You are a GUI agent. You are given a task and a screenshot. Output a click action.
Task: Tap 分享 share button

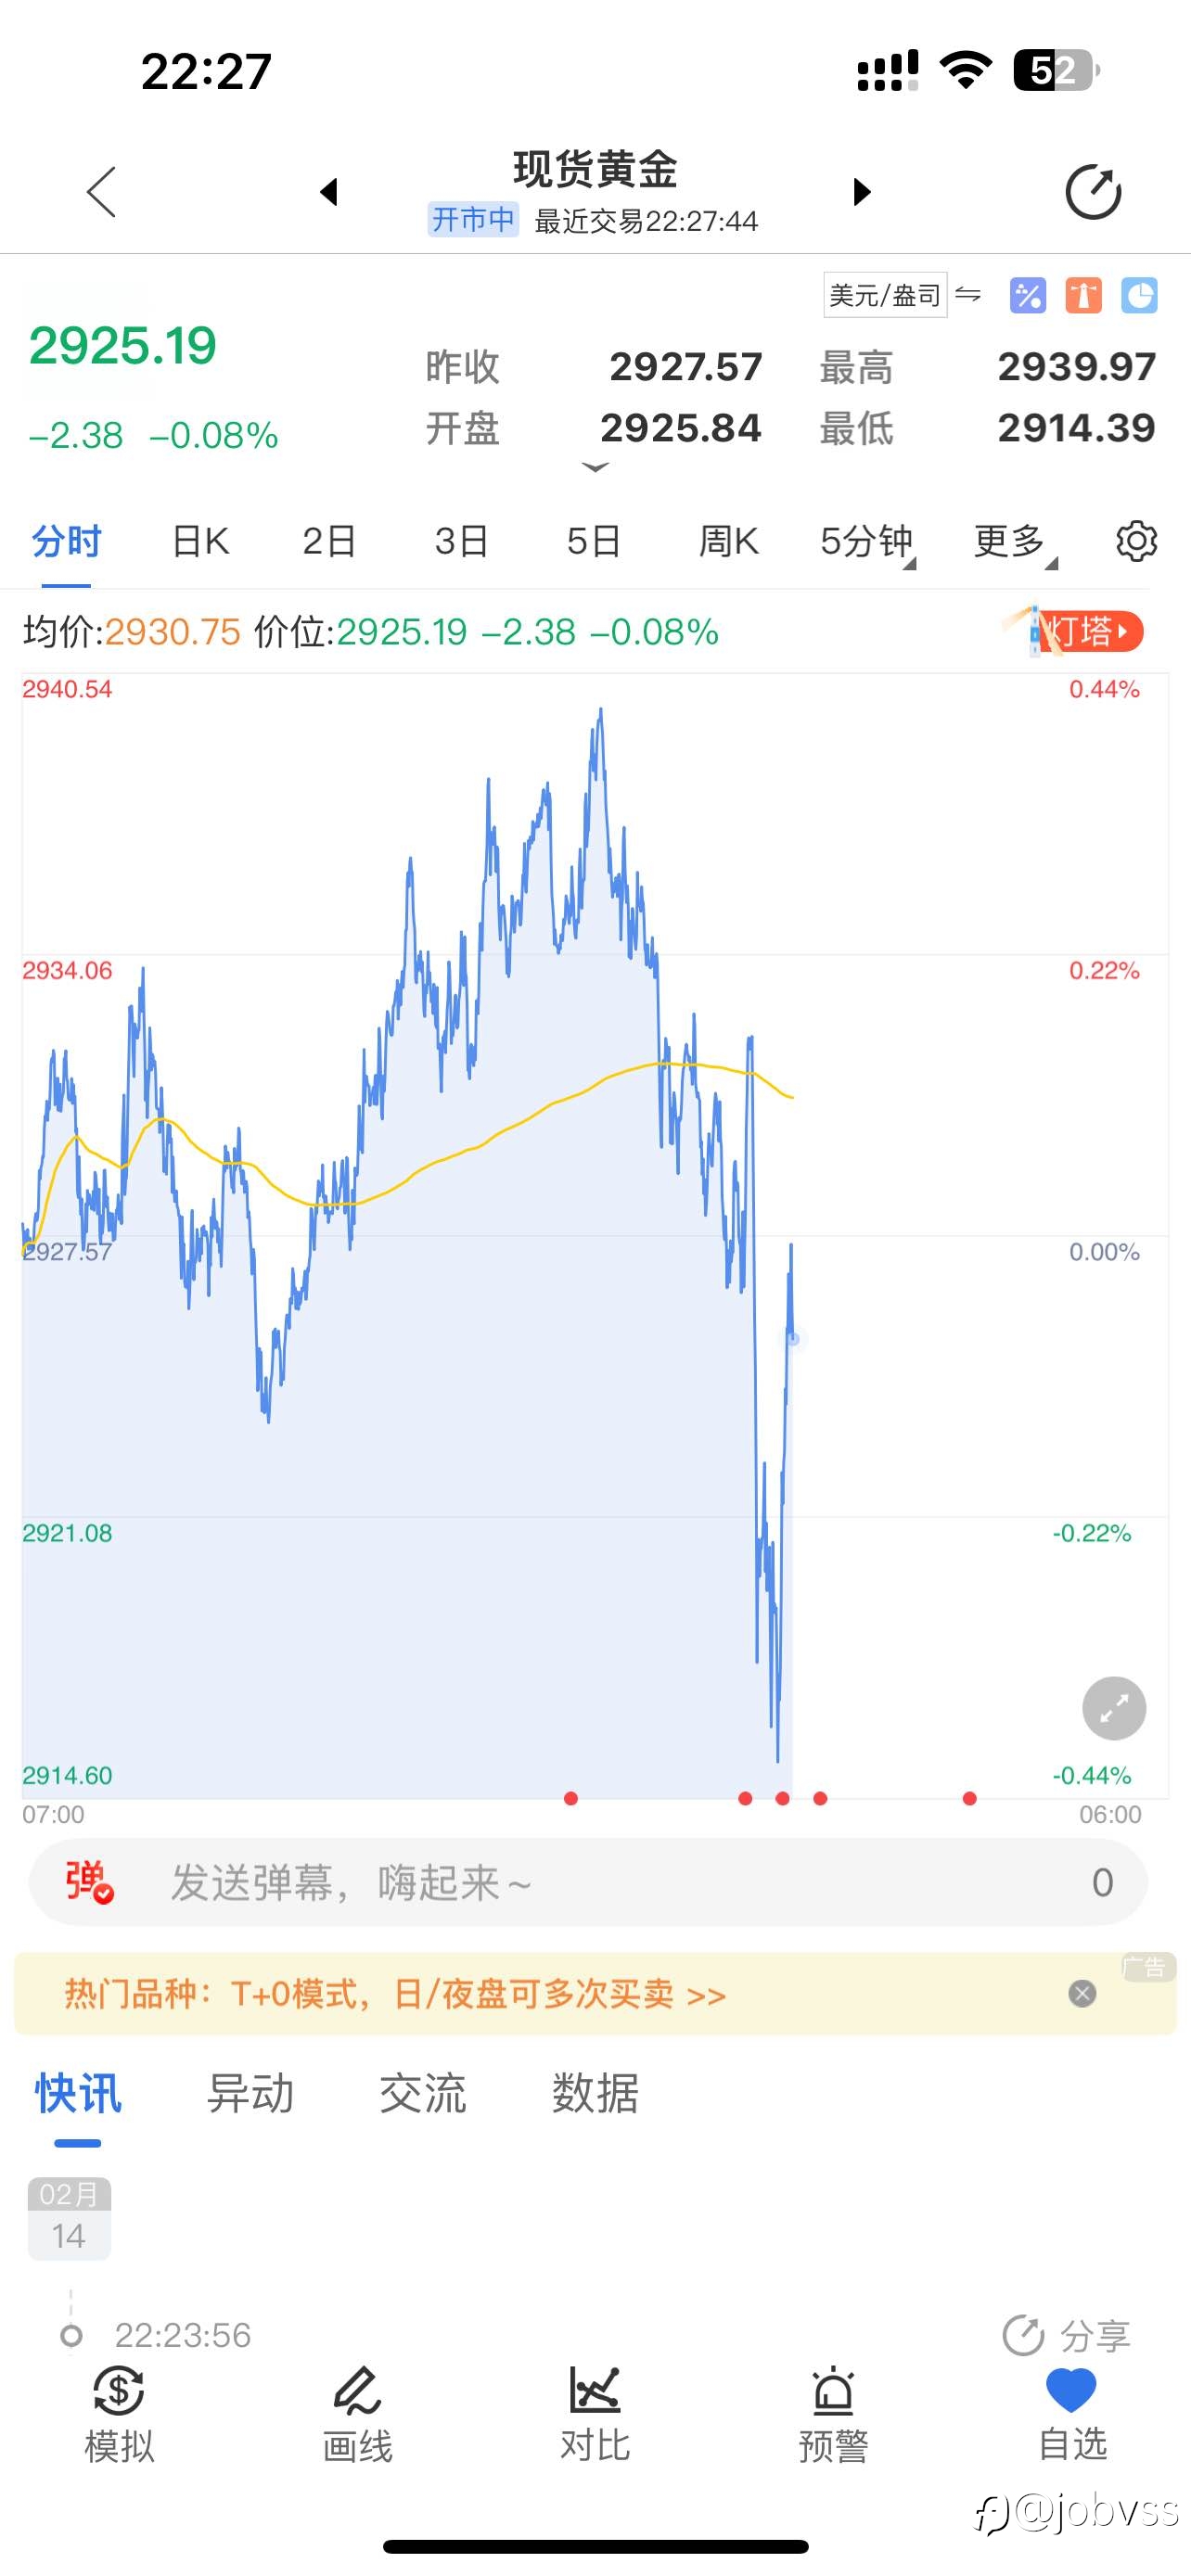1066,2336
